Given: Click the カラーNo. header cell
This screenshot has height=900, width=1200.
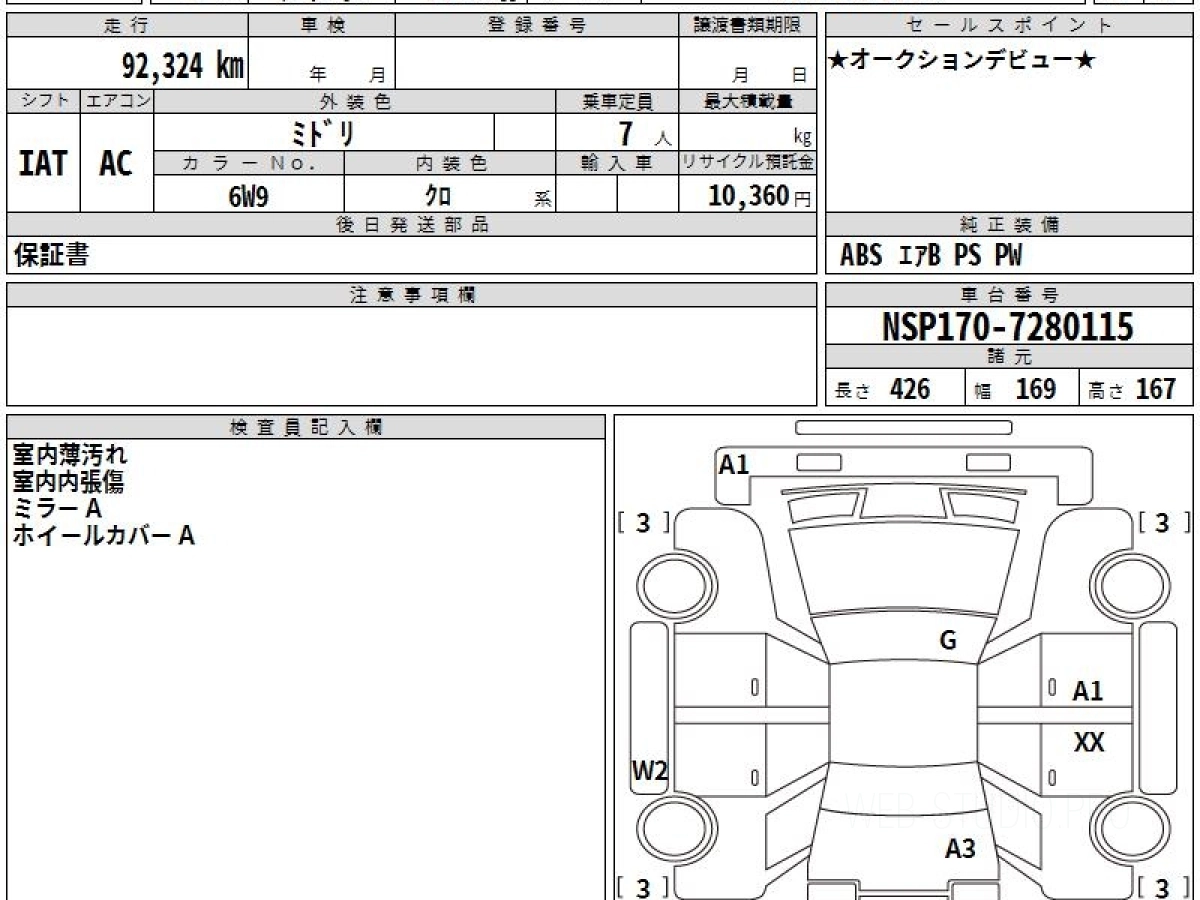Looking at the screenshot, I should (249, 163).
